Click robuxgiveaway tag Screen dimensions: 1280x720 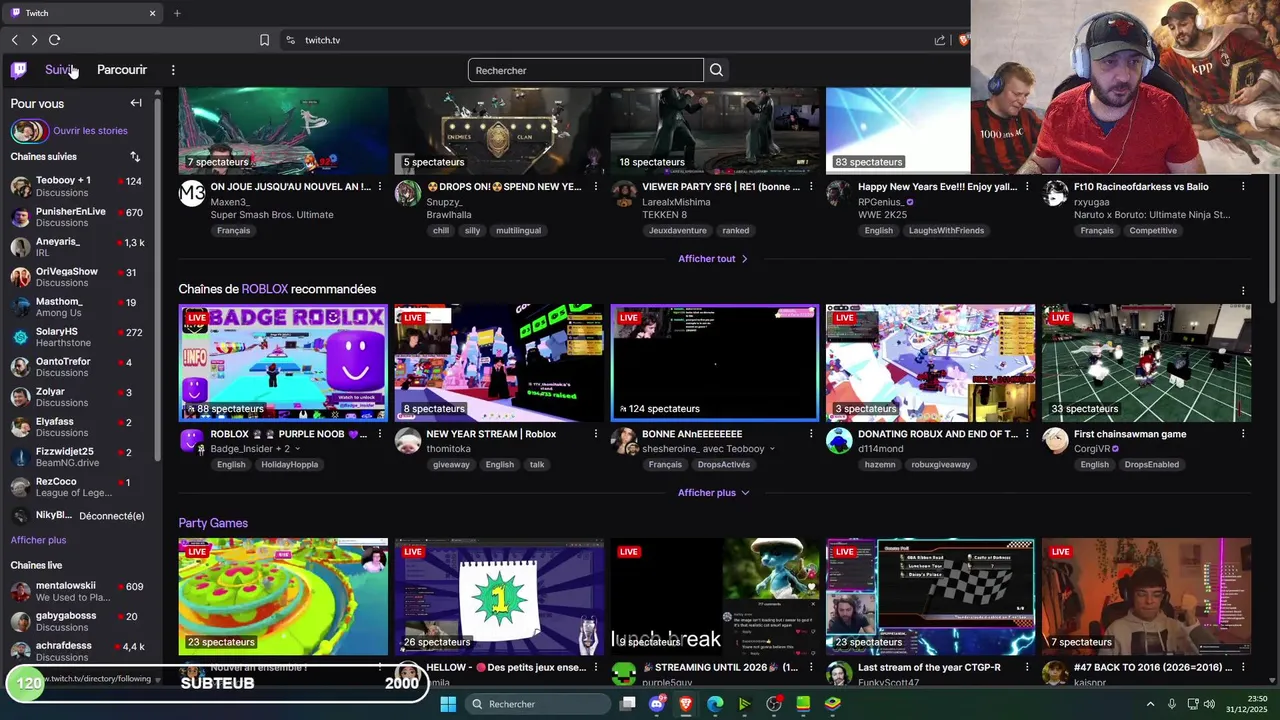(940, 465)
